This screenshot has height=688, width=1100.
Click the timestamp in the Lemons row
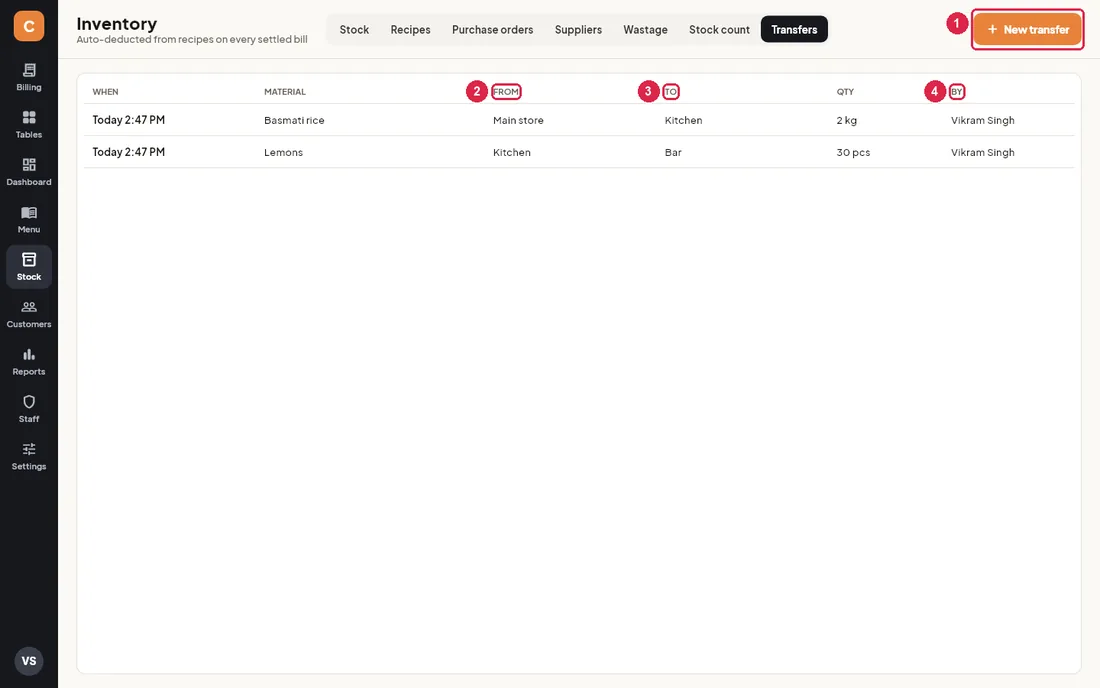(128, 152)
